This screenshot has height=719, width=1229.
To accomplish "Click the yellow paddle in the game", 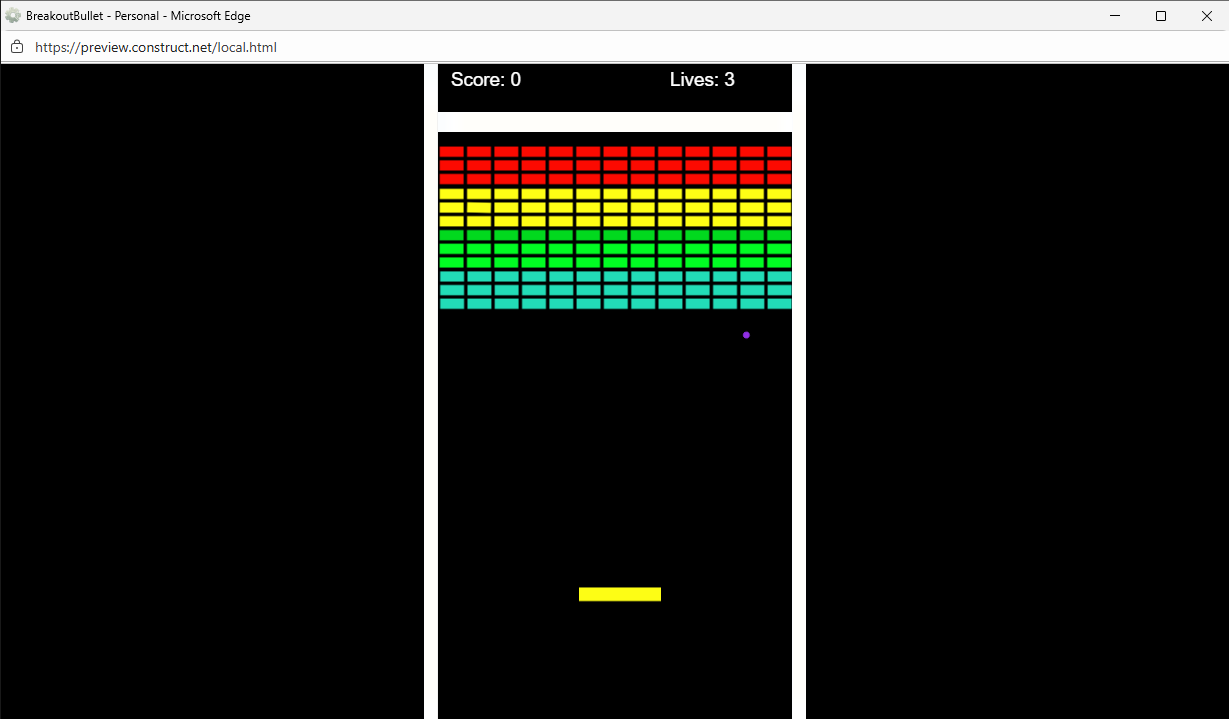I will tap(620, 594).
